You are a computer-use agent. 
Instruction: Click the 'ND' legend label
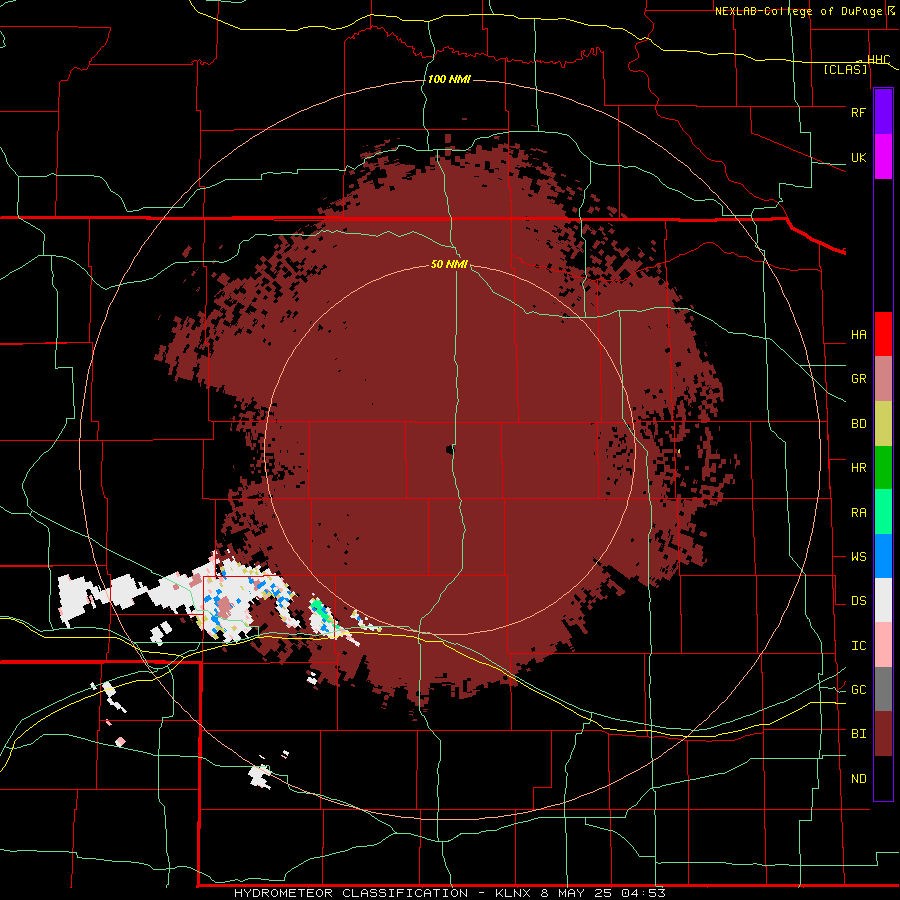(858, 779)
